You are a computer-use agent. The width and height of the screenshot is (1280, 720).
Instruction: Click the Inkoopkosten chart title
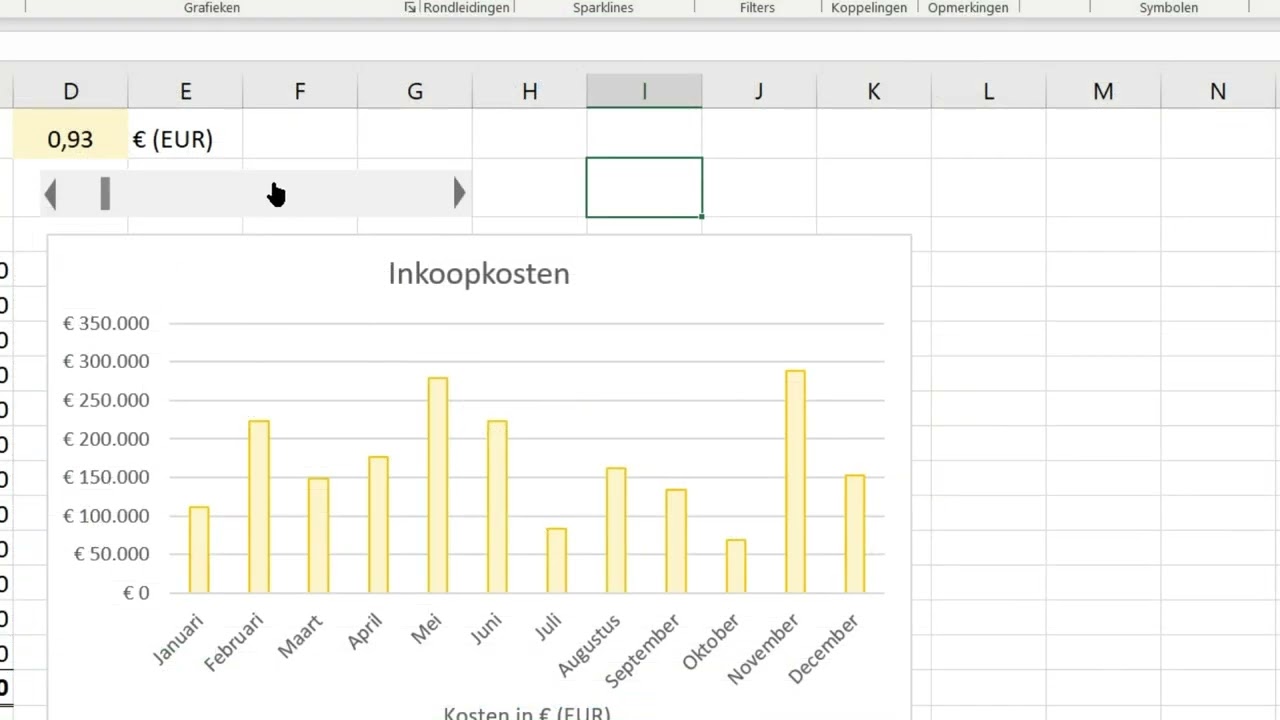pos(479,273)
